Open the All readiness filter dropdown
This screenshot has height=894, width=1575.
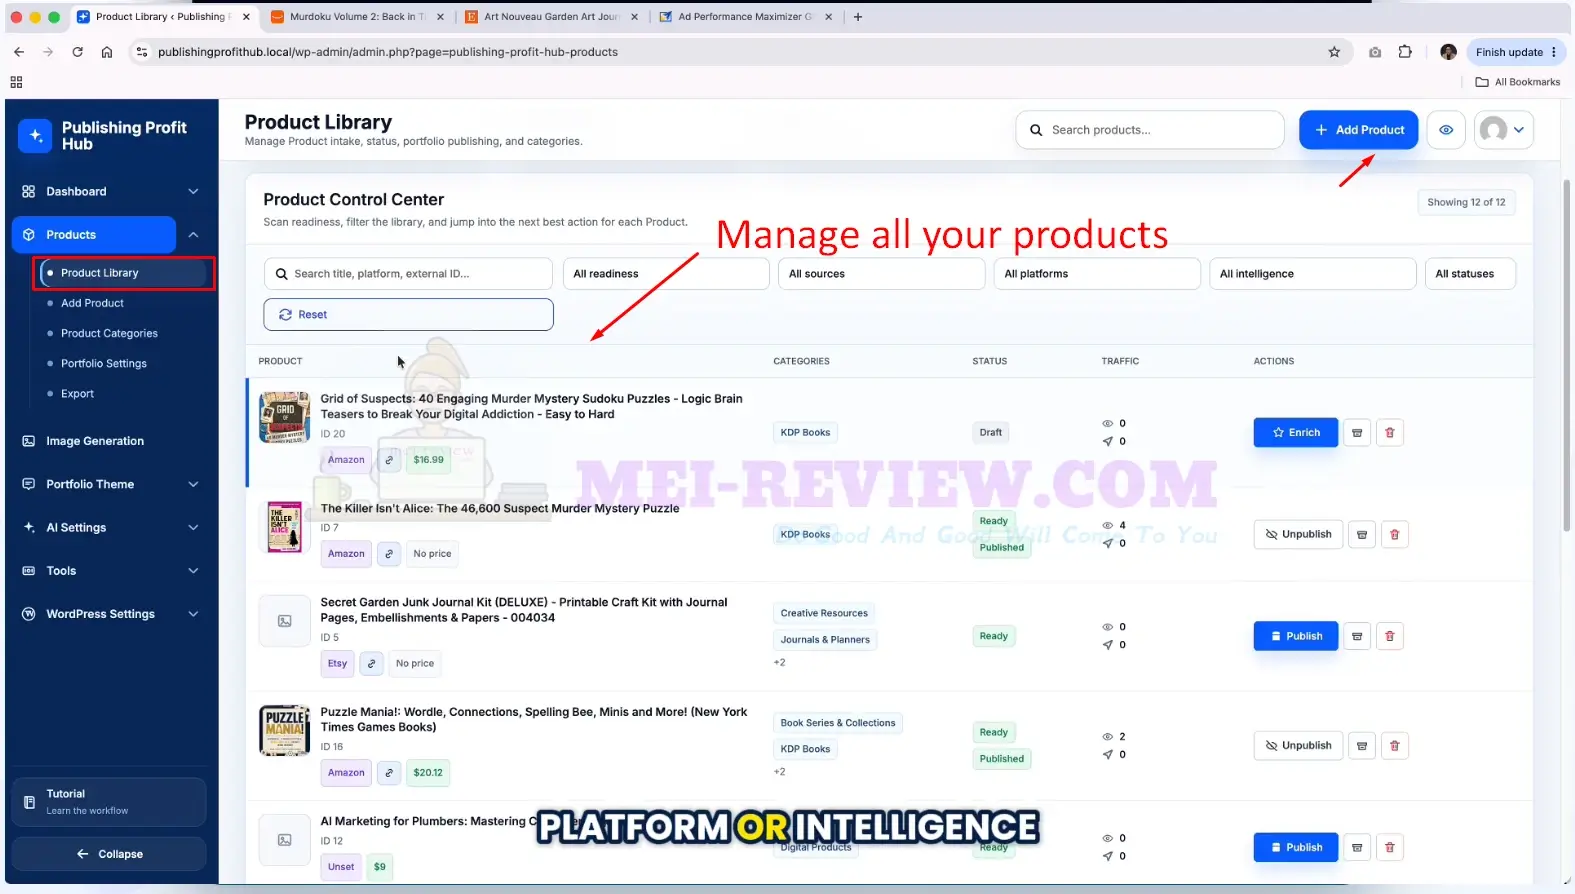pos(666,274)
